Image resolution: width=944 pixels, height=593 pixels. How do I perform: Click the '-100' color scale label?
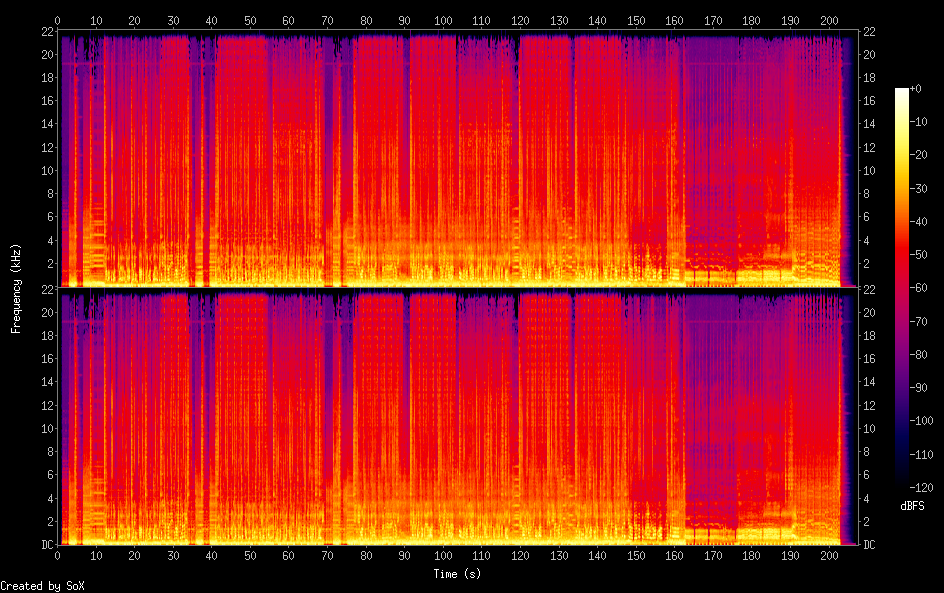pos(921,421)
